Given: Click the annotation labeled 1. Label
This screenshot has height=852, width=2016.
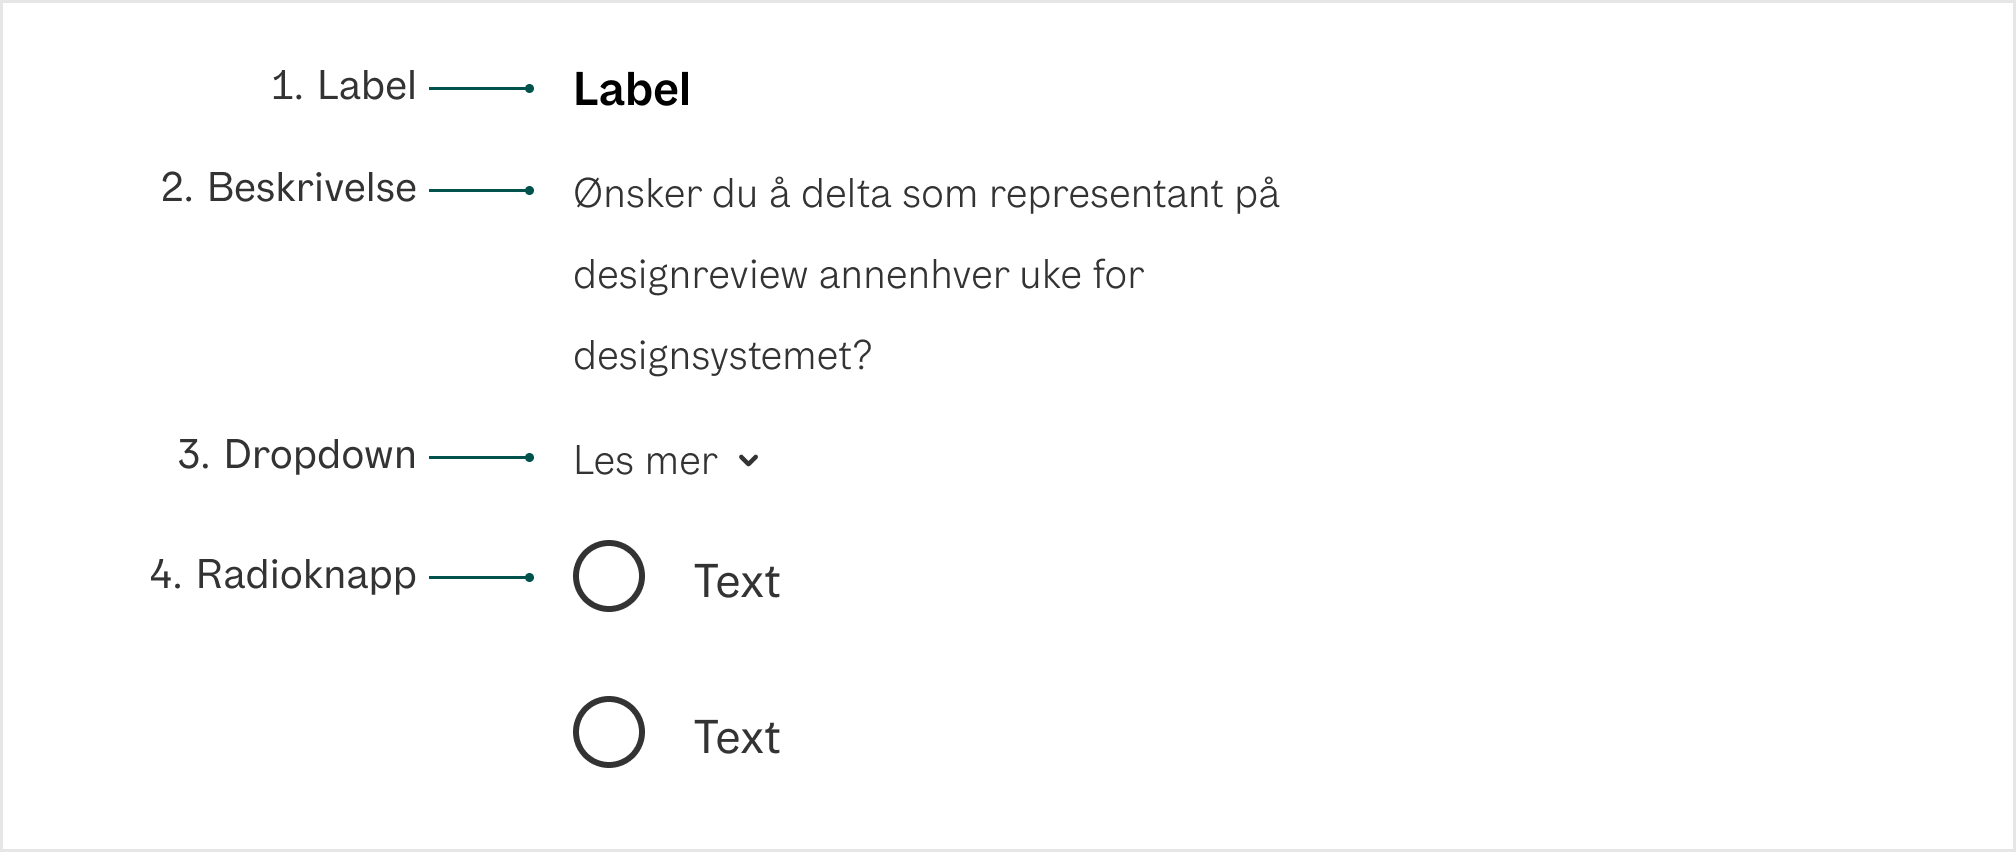Looking at the screenshot, I should (344, 86).
